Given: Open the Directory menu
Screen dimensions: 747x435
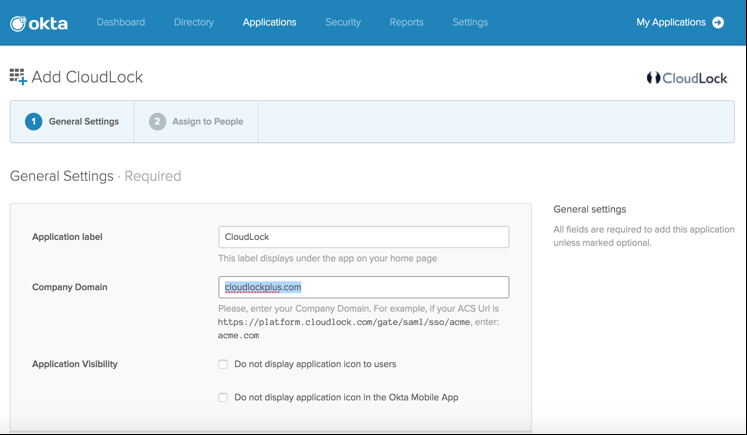Looking at the screenshot, I should (194, 22).
